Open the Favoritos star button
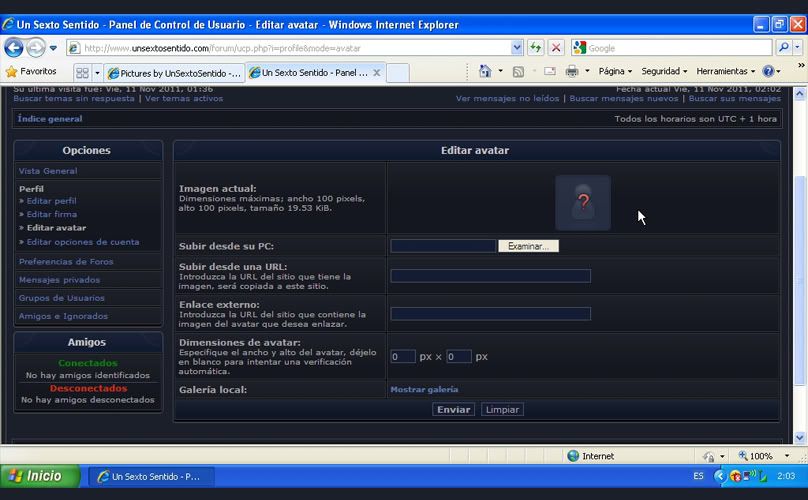 31,71
